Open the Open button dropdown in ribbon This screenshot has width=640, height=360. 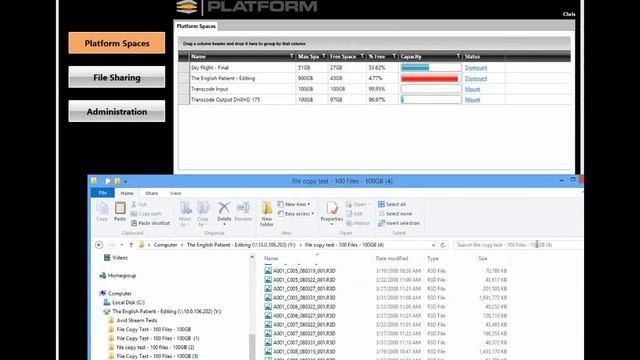click(358, 204)
